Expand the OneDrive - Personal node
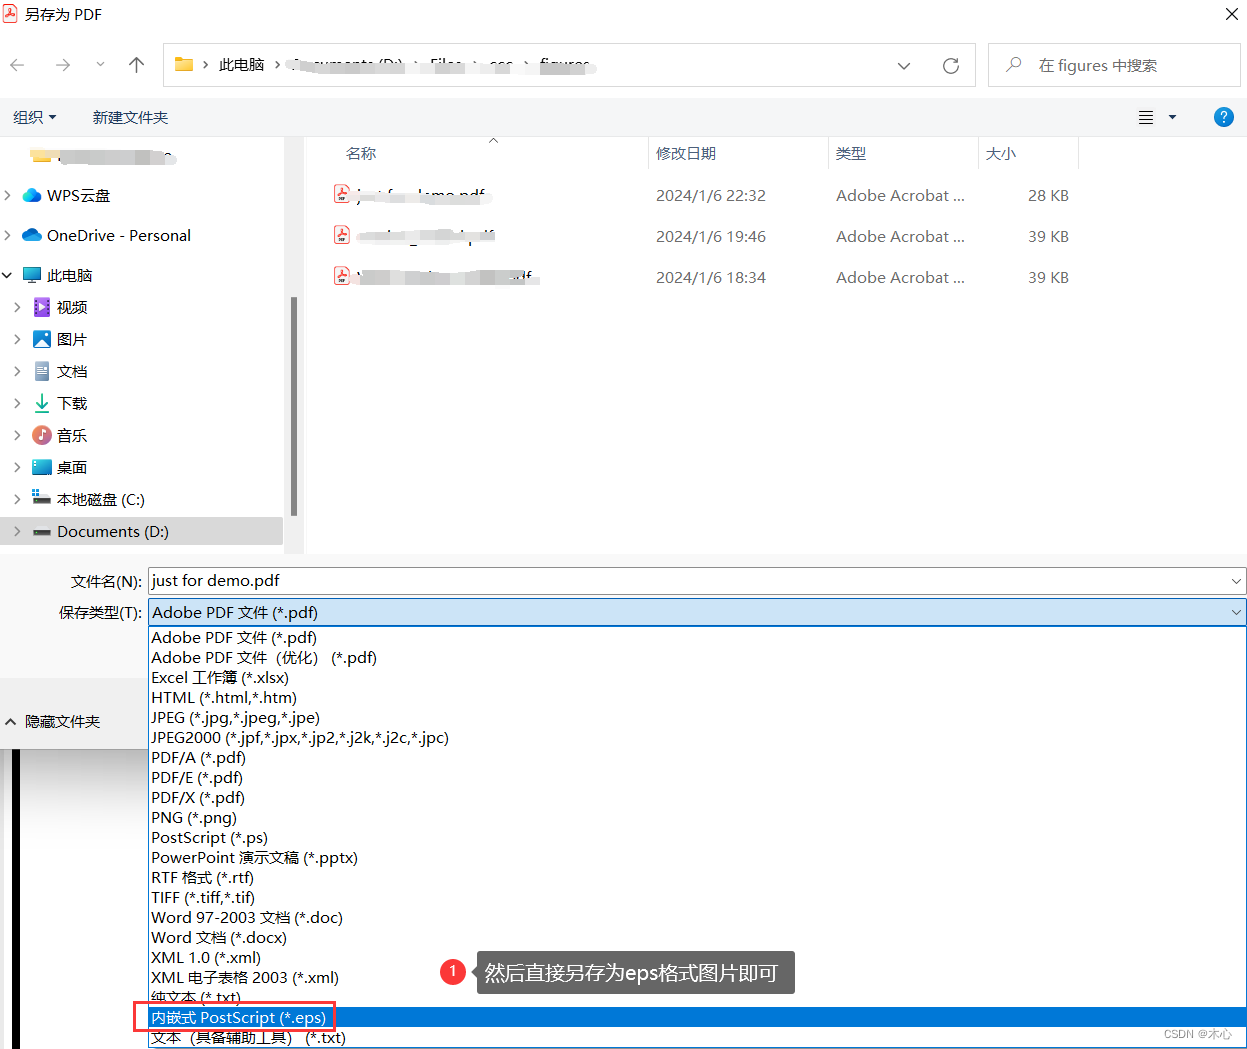 8,236
